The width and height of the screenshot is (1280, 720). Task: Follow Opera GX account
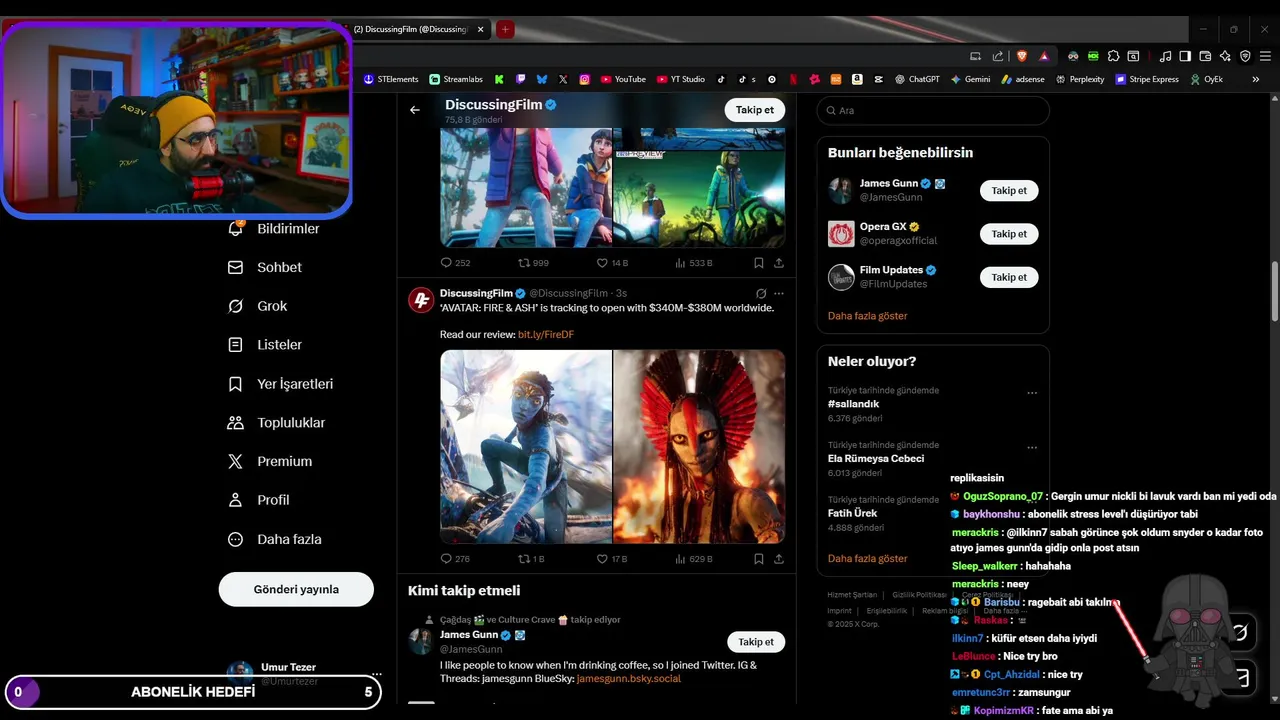(x=1009, y=234)
